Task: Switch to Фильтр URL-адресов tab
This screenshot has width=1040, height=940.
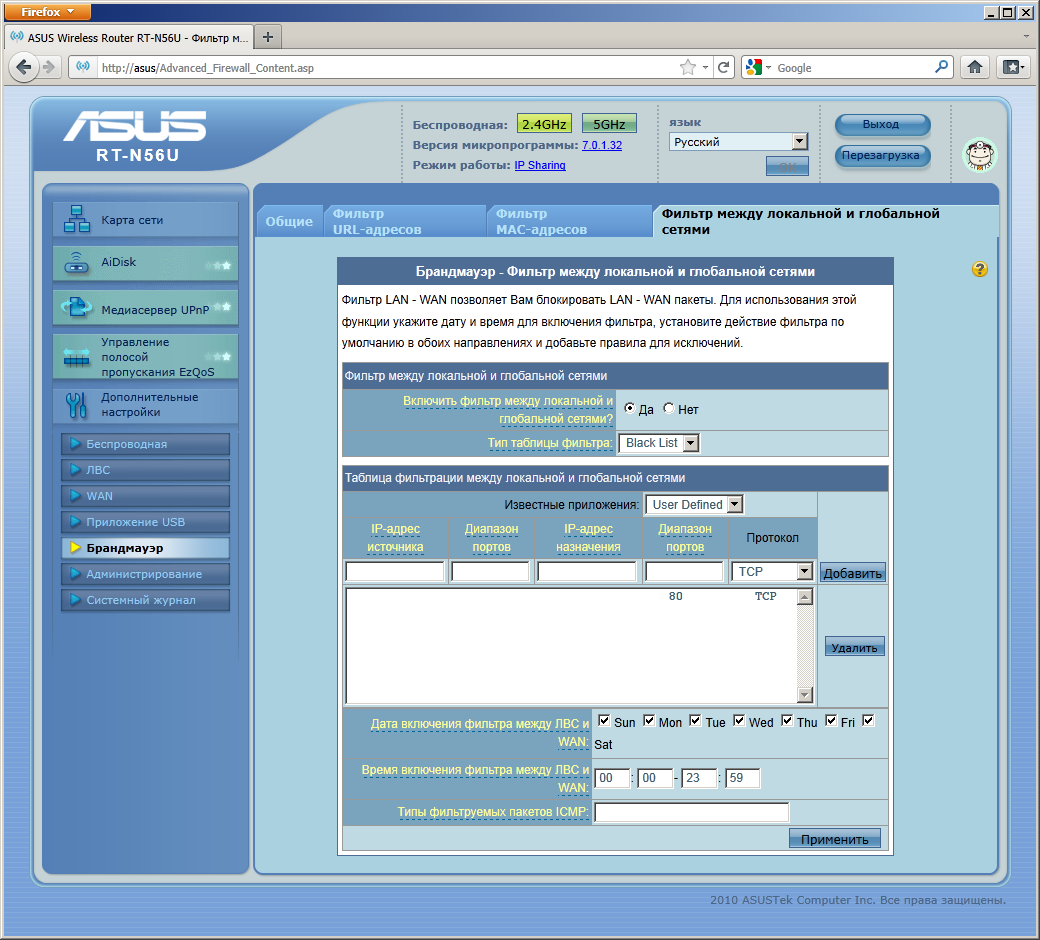Action: pyautogui.click(x=405, y=222)
